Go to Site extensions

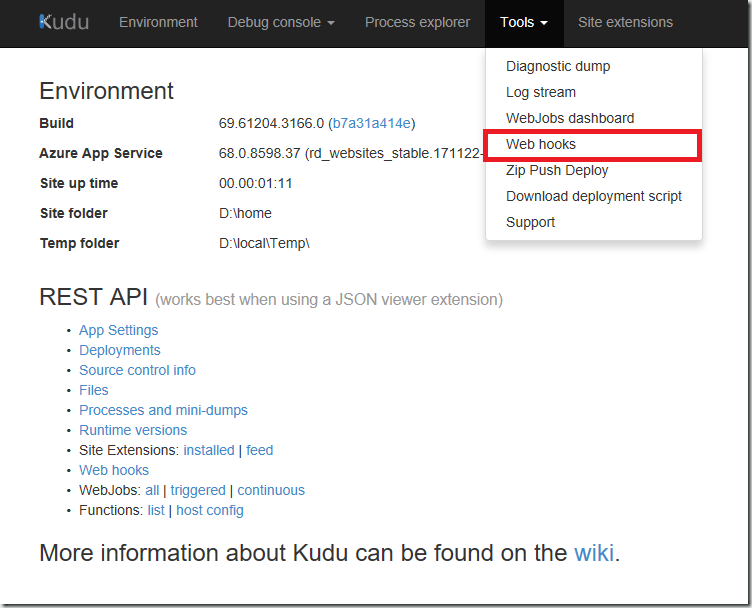pyautogui.click(x=625, y=22)
